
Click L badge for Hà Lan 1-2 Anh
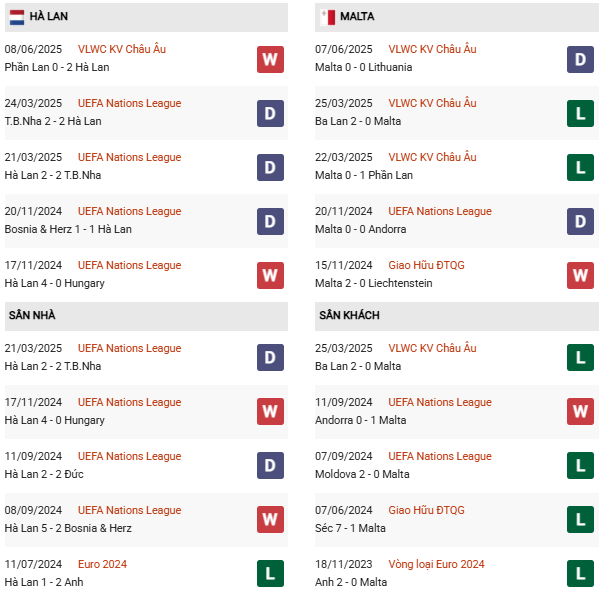click(270, 573)
